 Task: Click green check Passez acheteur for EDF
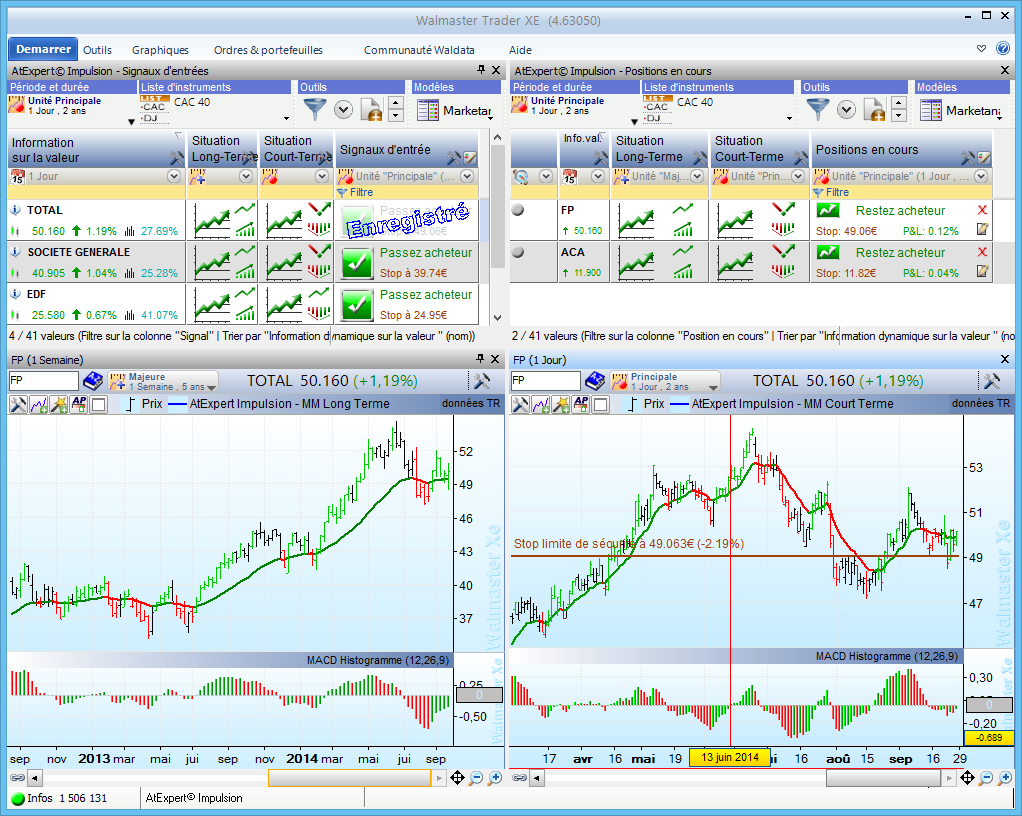[357, 305]
